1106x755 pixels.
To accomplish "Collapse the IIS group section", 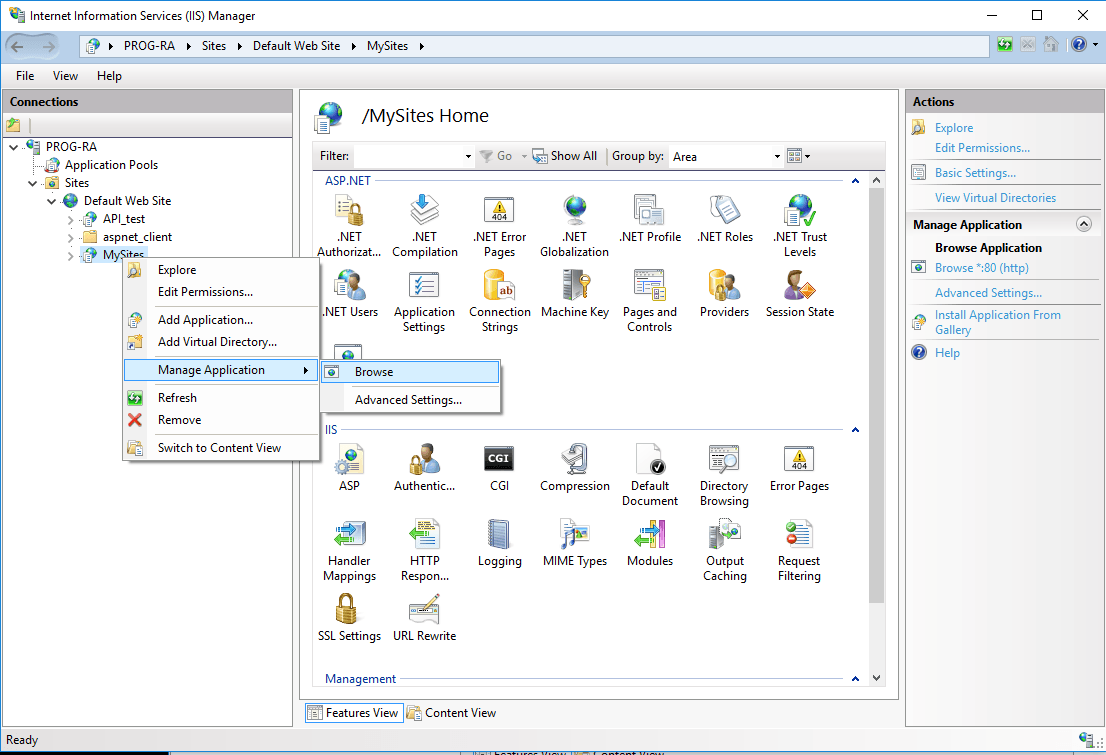I will tap(856, 430).
